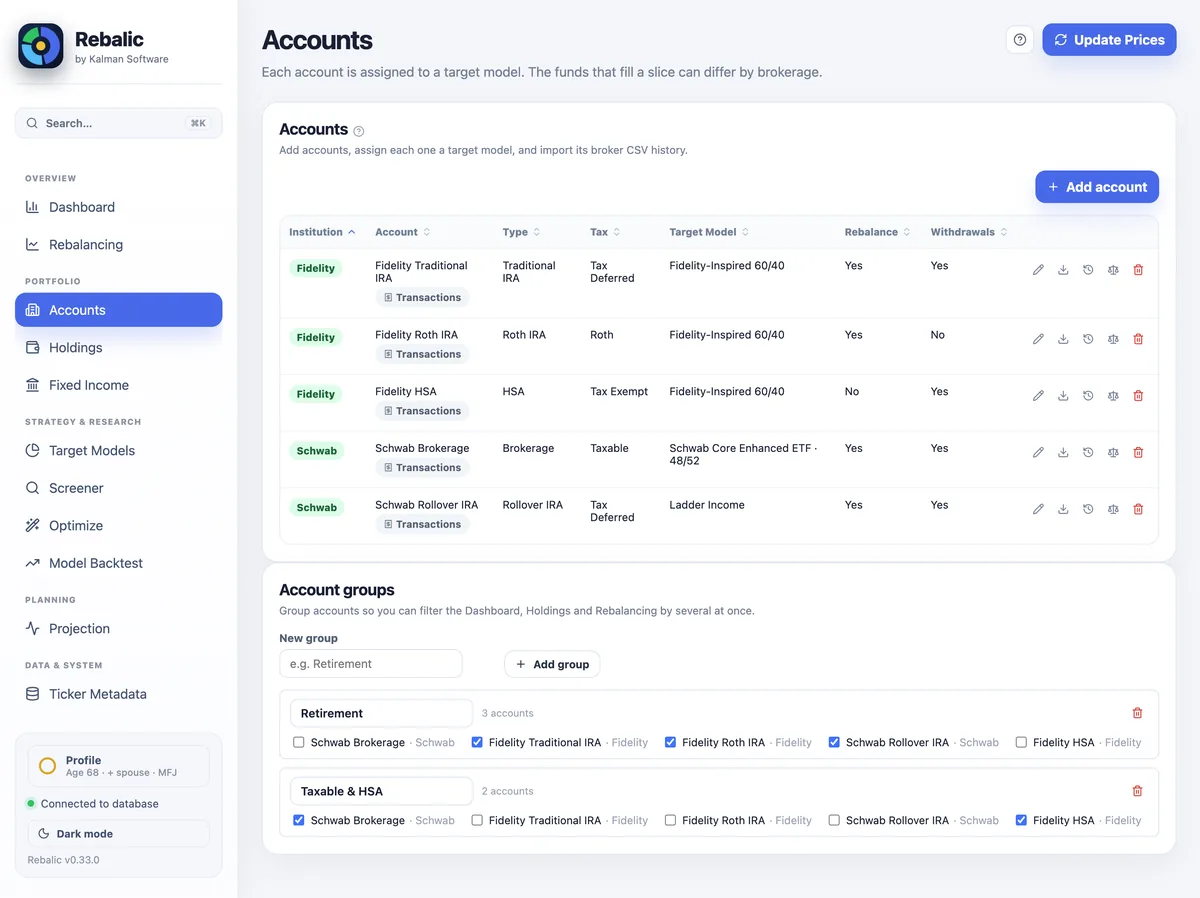
Task: Uncheck Fidelity Traditional IRA in Retirement group
Action: (x=477, y=742)
